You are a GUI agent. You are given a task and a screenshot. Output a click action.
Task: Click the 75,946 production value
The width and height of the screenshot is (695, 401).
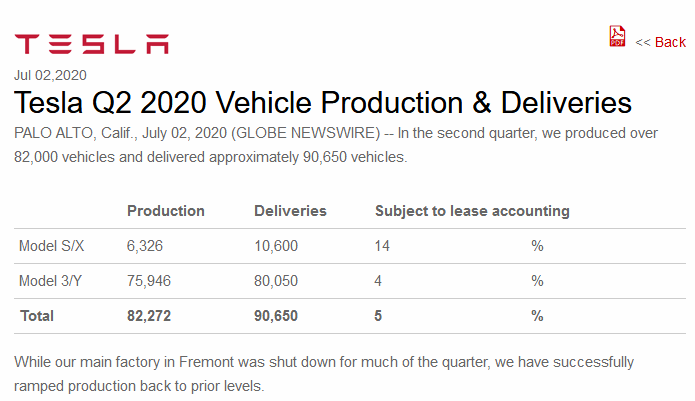coord(149,281)
